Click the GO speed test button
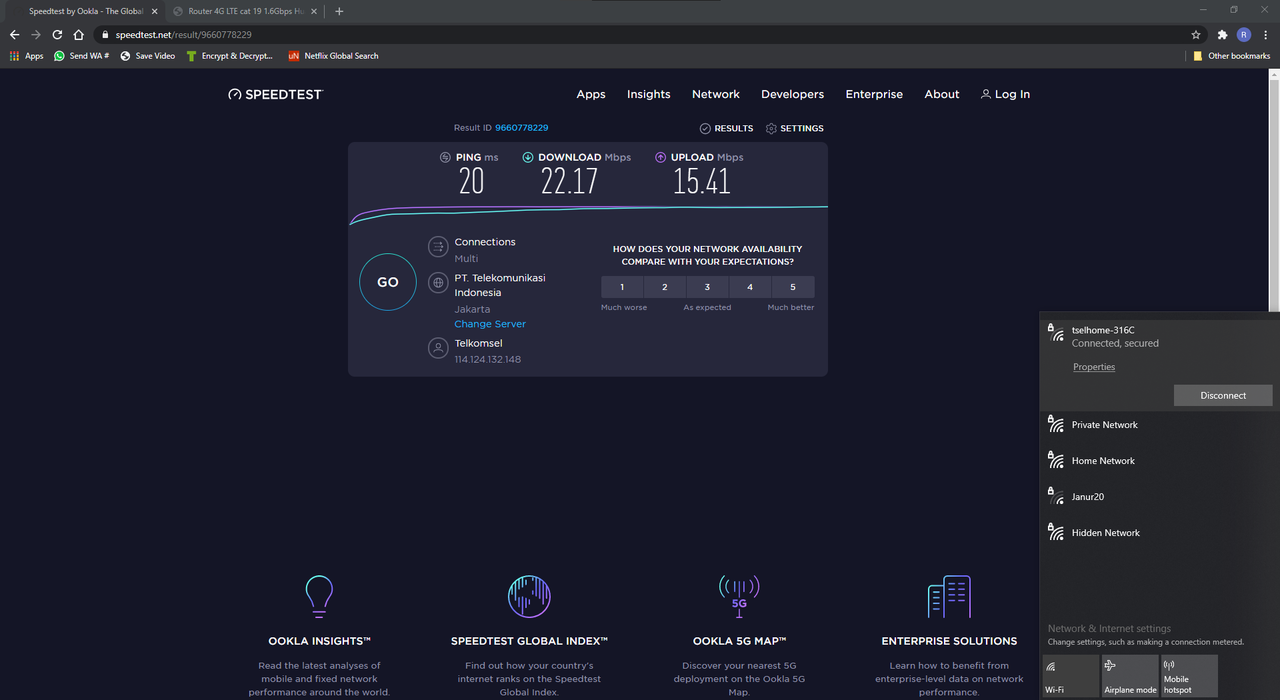1280x700 pixels. click(x=388, y=282)
